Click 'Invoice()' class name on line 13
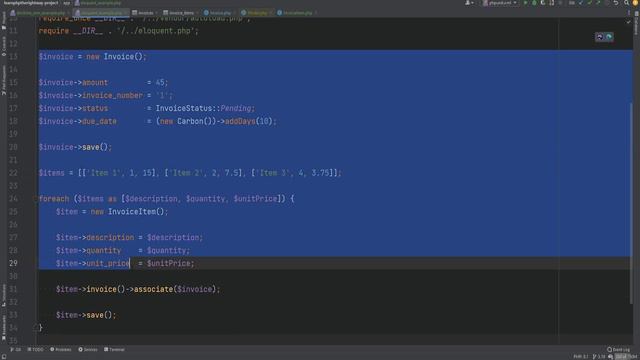This screenshot has height=360, width=640. 122,57
